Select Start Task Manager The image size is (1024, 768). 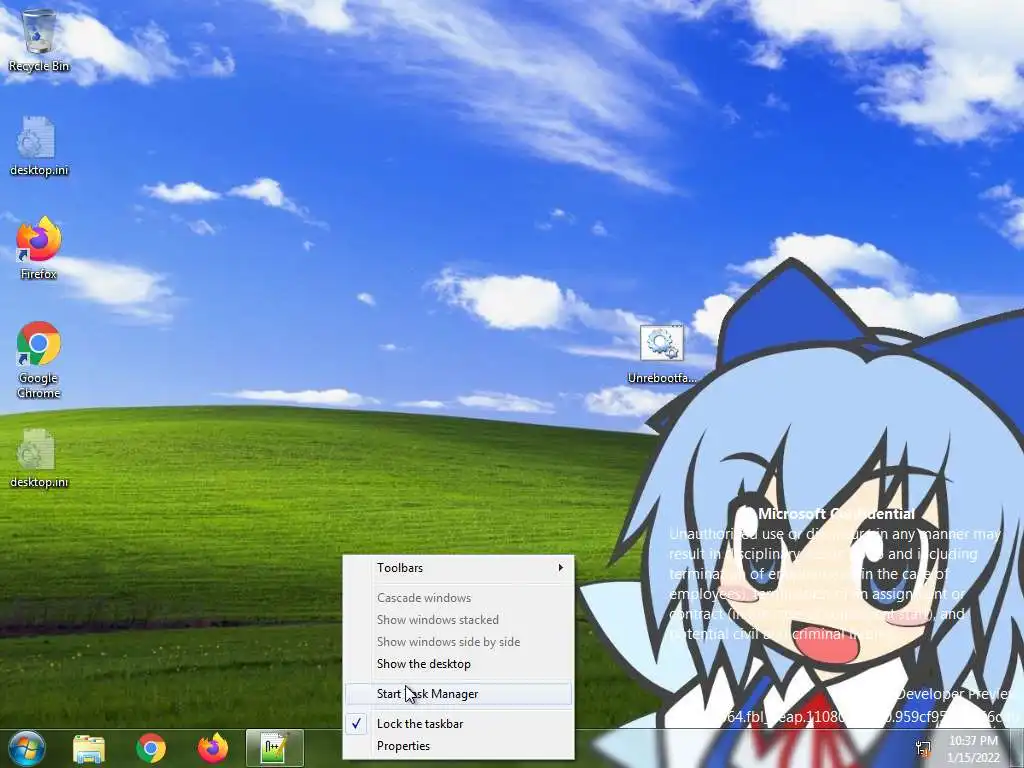[459, 694]
